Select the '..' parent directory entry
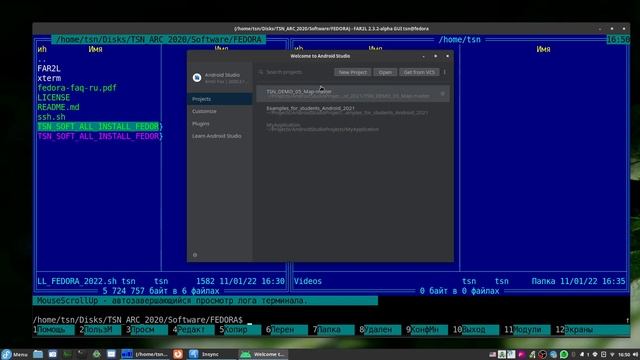This screenshot has width=640, height=360. tap(42, 59)
